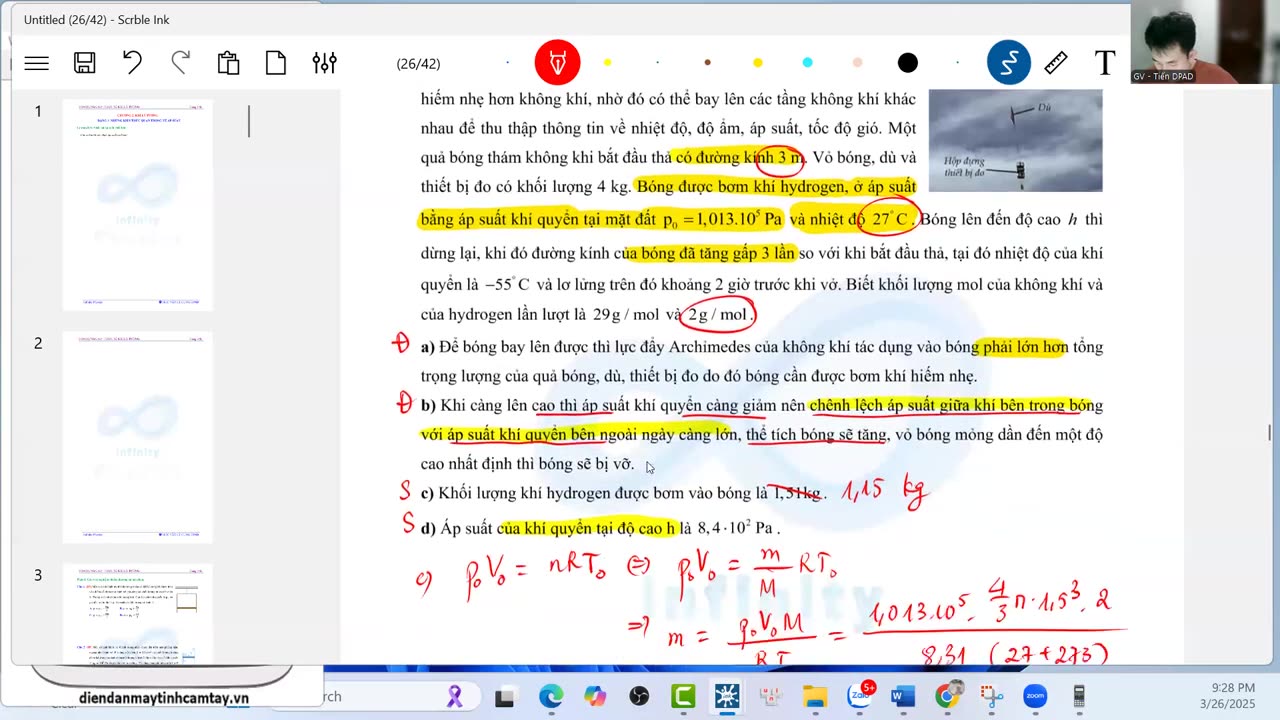The width and height of the screenshot is (1280, 720).
Task: Click the (26/42) page counter
Action: 418,64
